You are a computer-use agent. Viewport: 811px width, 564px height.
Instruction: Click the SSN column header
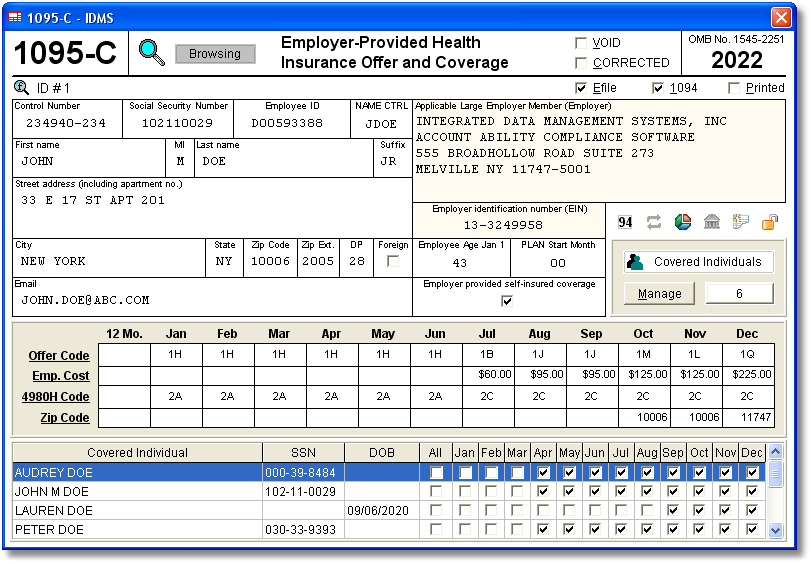coord(304,453)
